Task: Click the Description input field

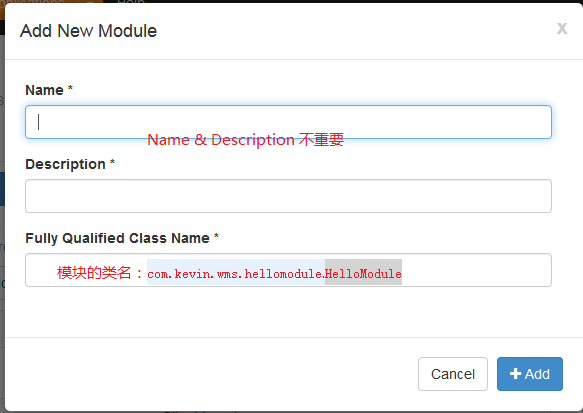Action: (x=288, y=196)
